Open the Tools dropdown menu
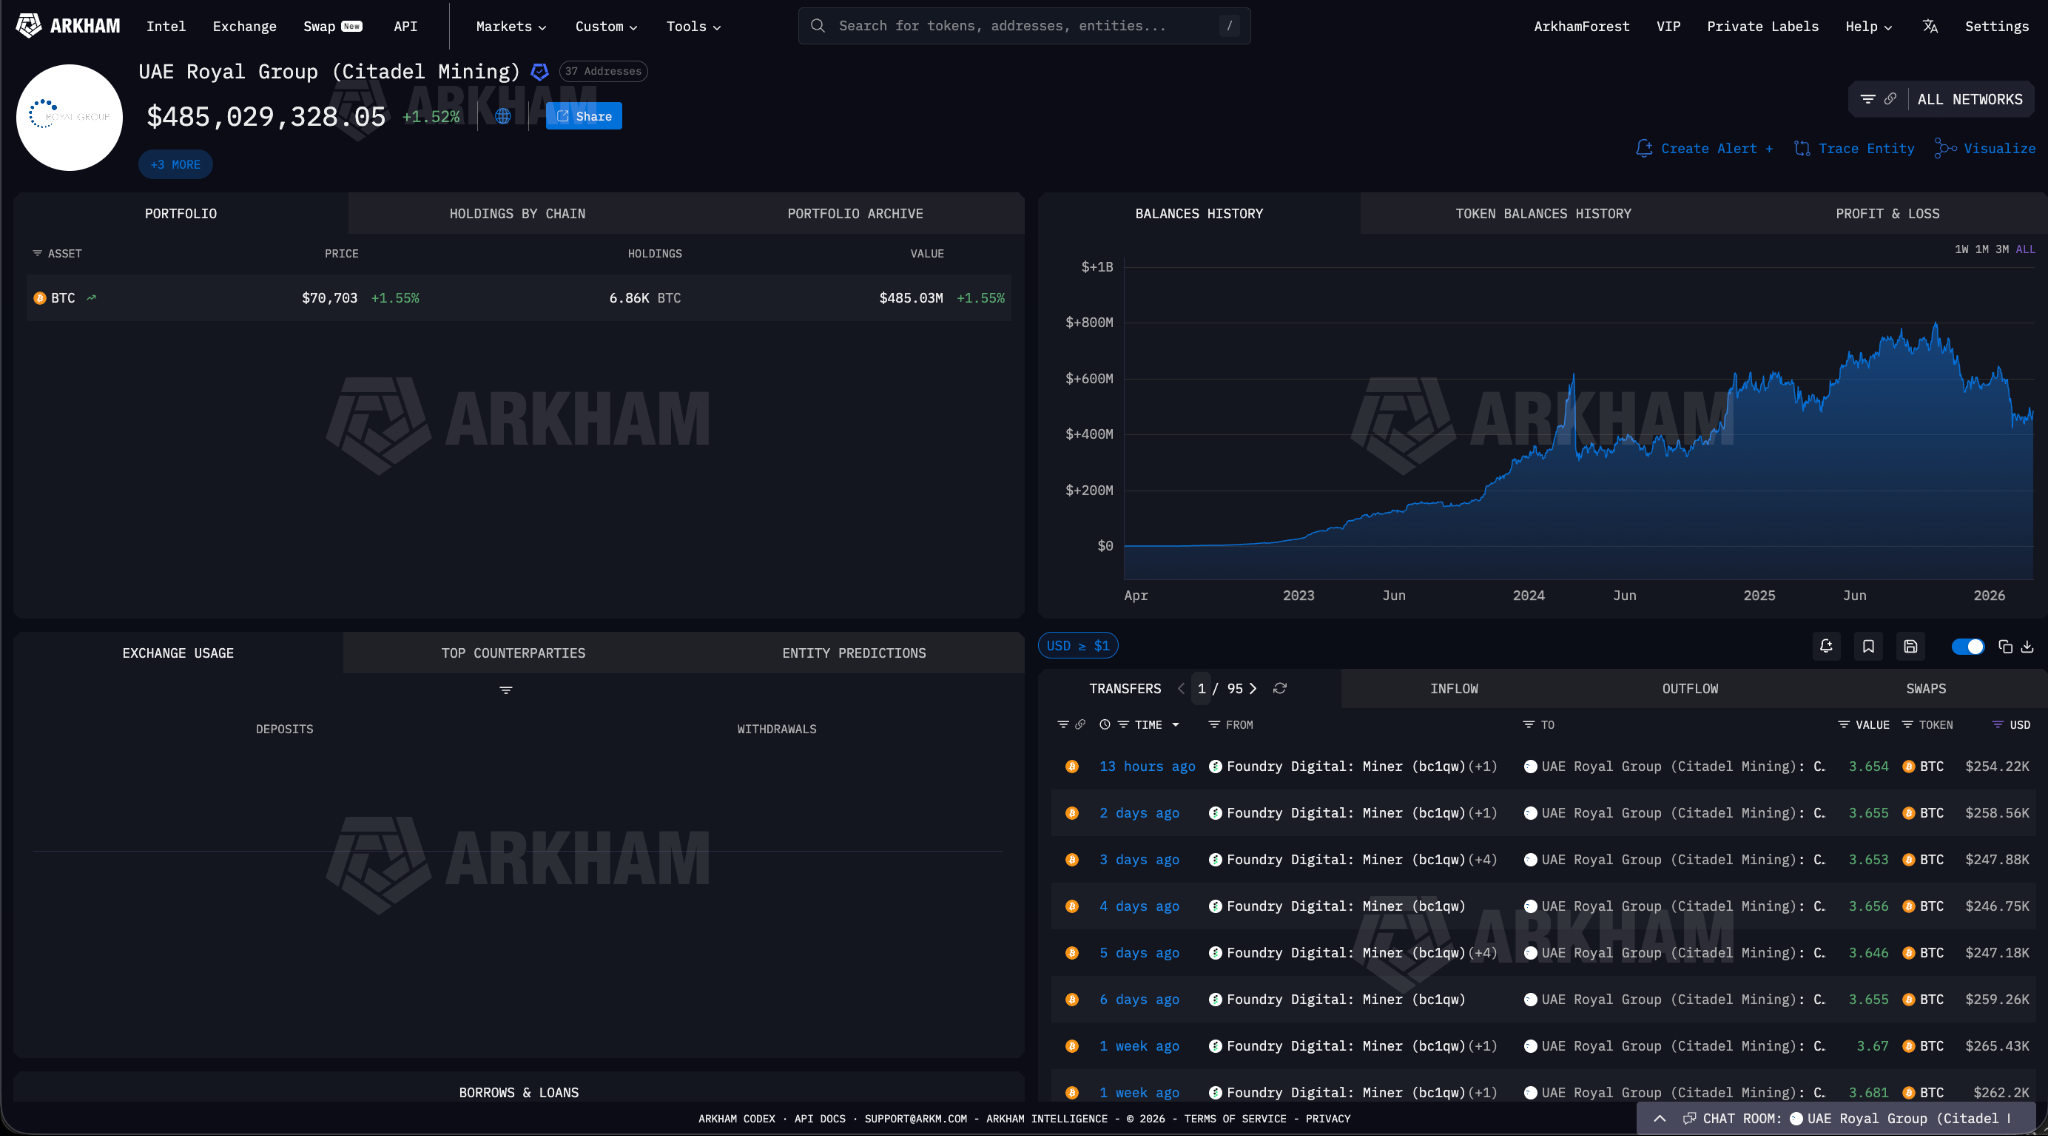This screenshot has width=2048, height=1136. [692, 26]
